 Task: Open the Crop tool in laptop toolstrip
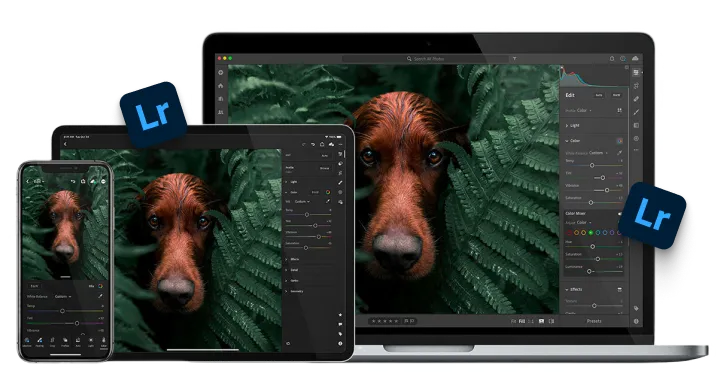coord(636,86)
